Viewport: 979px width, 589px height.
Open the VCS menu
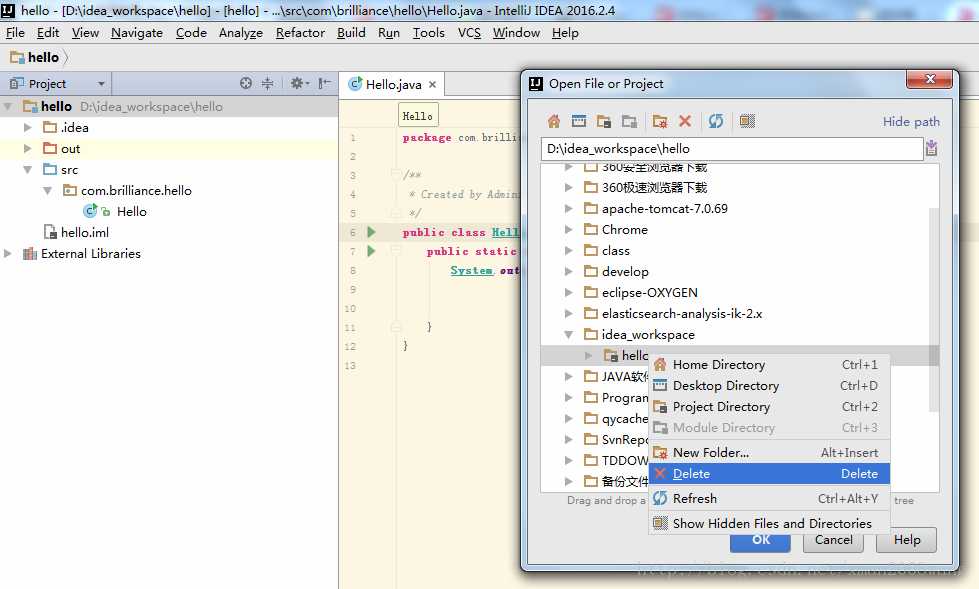[469, 32]
